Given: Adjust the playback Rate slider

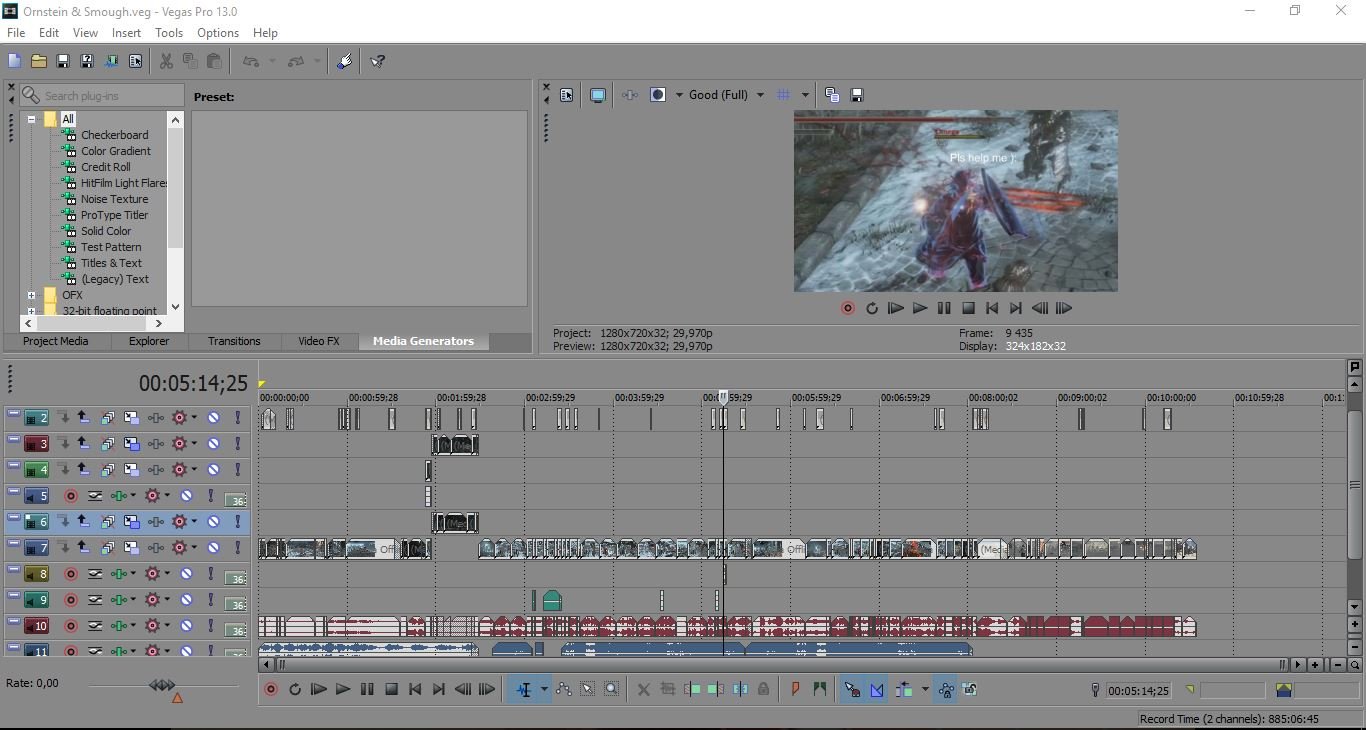Looking at the screenshot, I should click(163, 685).
